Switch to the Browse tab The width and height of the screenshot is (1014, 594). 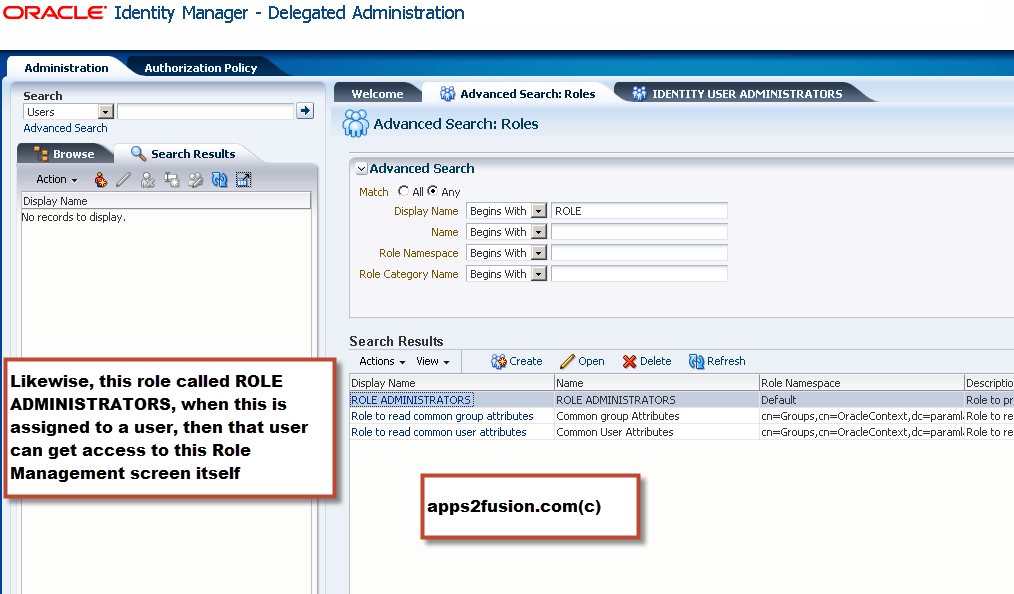[x=65, y=154]
